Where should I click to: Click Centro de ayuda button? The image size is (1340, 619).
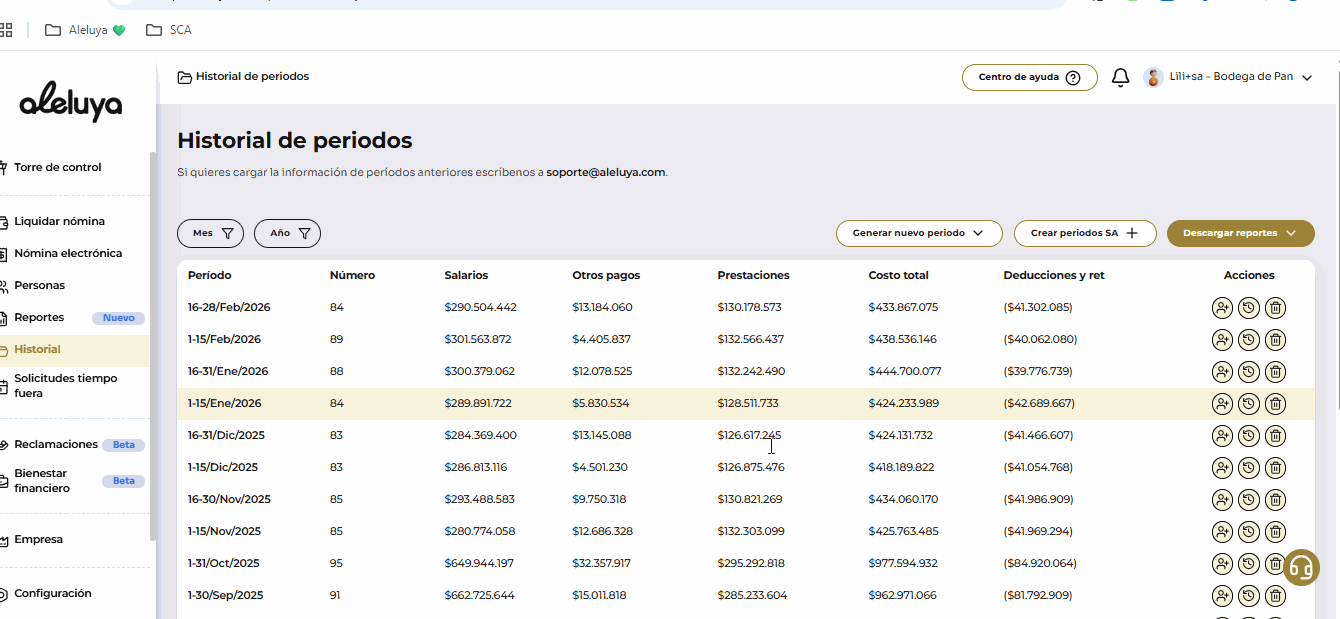[x=1029, y=77]
